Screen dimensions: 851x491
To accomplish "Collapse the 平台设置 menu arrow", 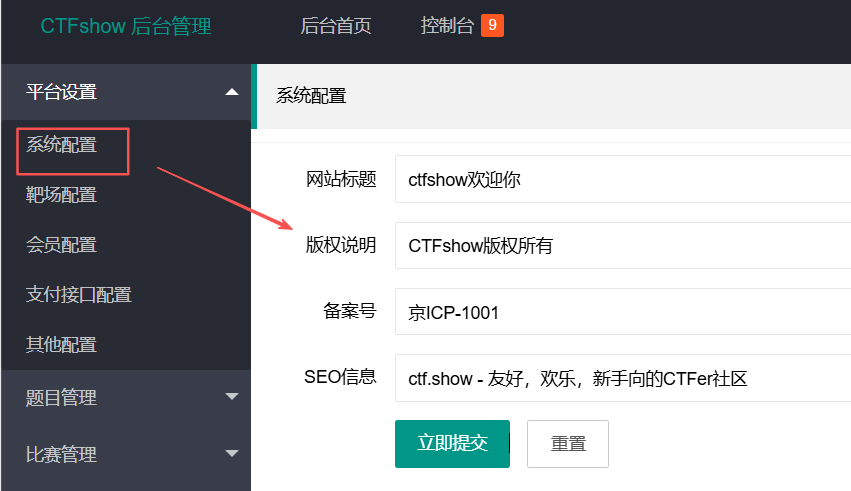I will coord(232,92).
